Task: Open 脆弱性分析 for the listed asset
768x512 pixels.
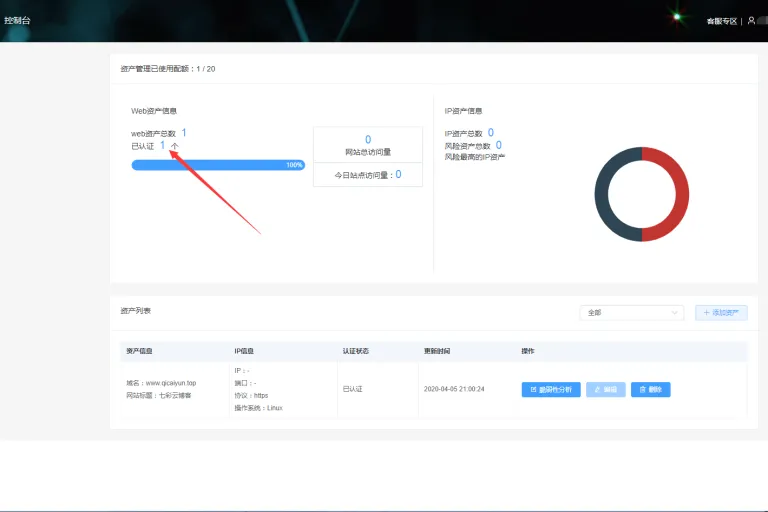Action: (551, 390)
